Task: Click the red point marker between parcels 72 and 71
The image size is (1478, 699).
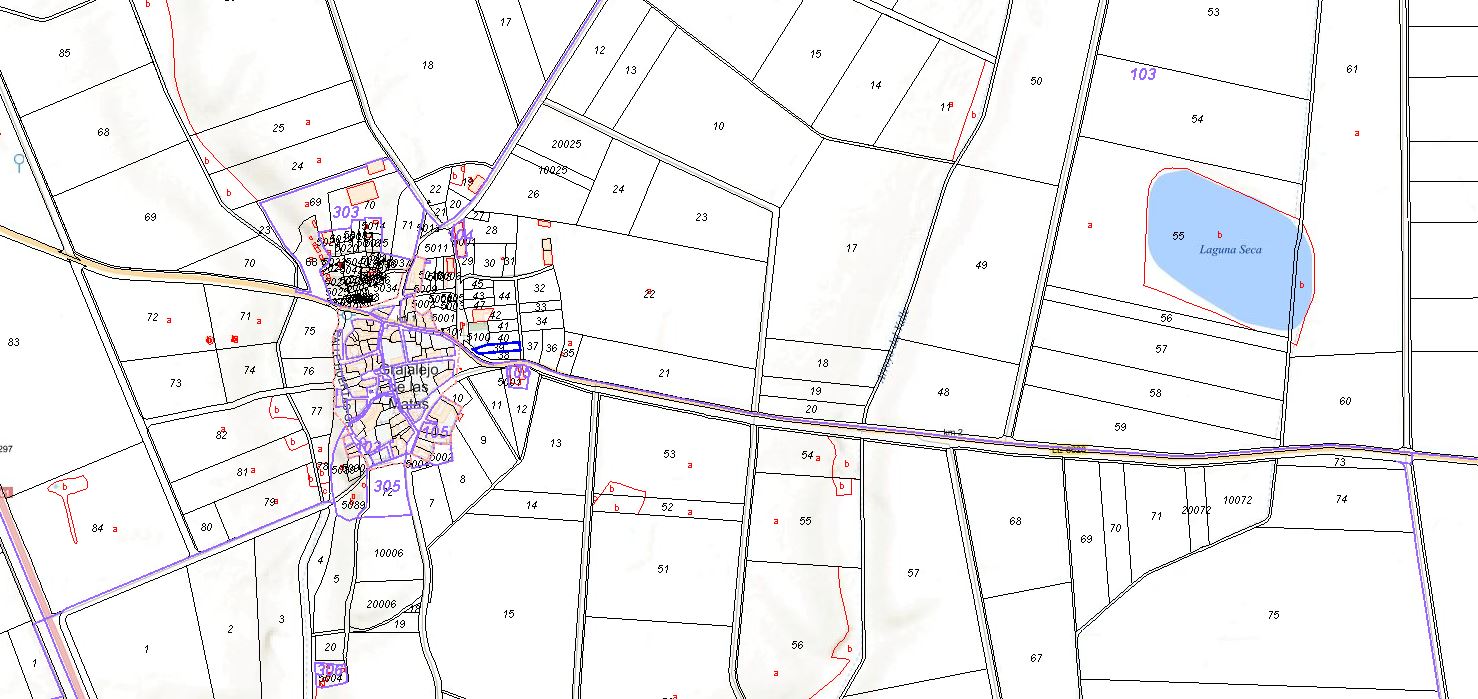Action: (209, 340)
